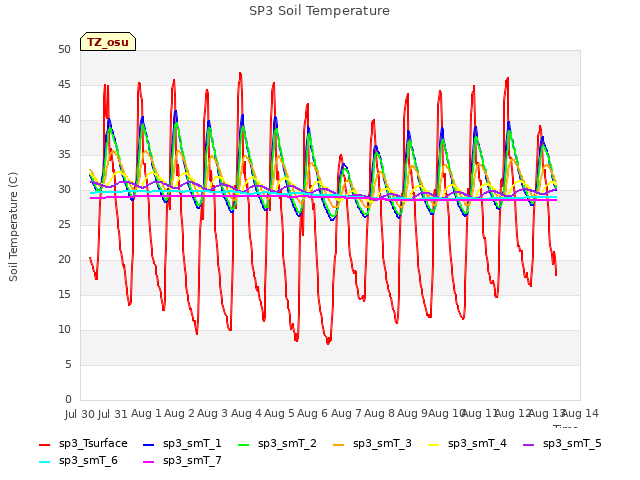The image size is (640, 480).
Task: Click the 10 y-axis tick label
Action: click(x=64, y=329)
